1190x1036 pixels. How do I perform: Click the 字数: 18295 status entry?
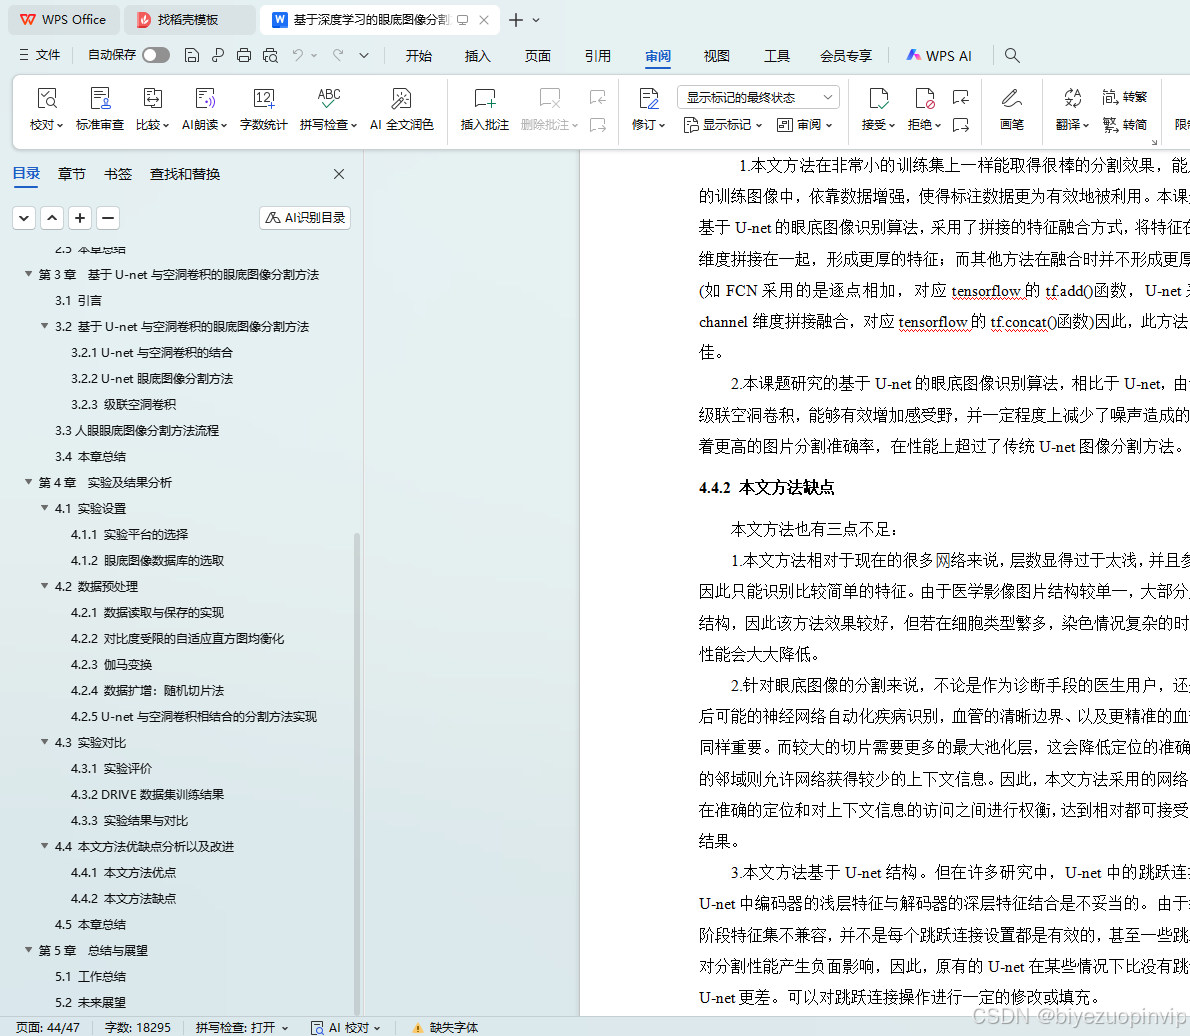tap(137, 1027)
